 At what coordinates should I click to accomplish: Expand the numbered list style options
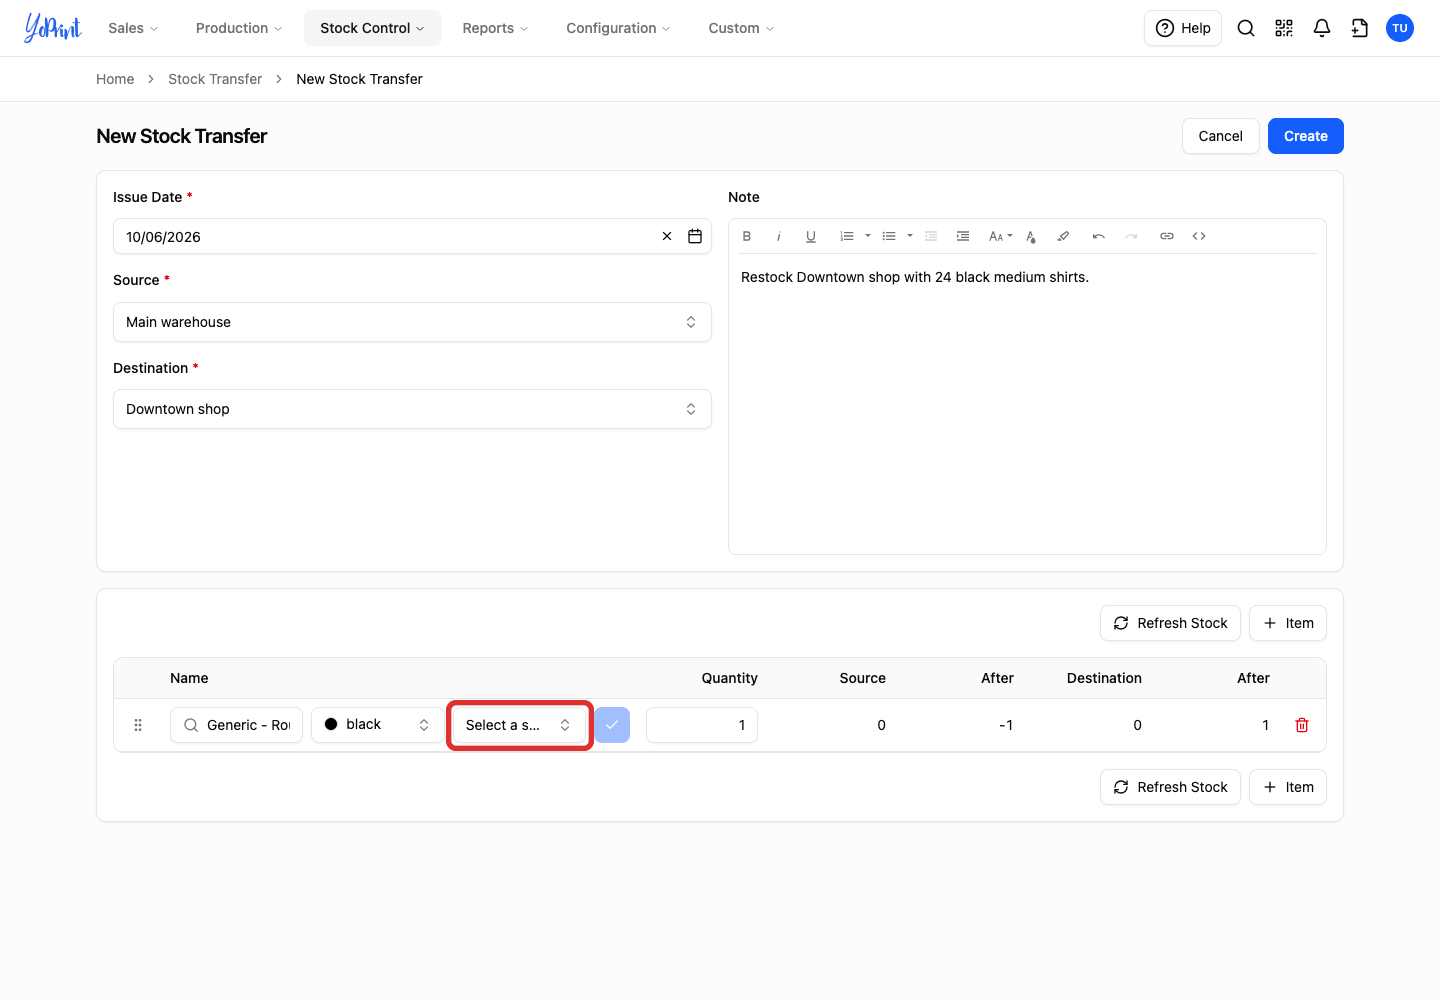click(x=868, y=236)
